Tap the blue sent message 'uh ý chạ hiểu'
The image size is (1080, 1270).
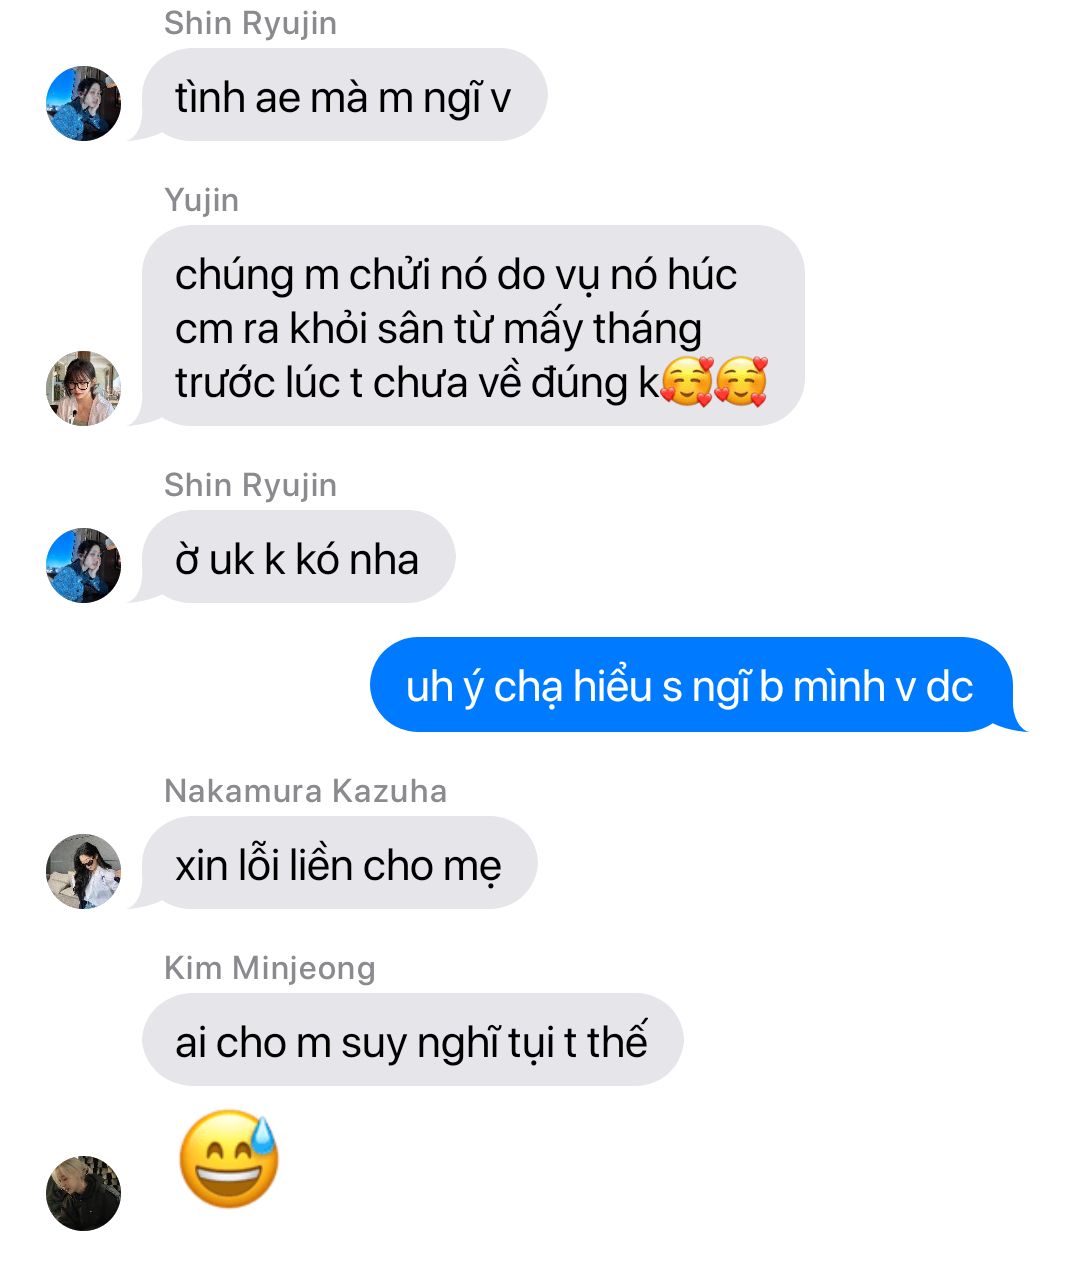[x=691, y=685]
